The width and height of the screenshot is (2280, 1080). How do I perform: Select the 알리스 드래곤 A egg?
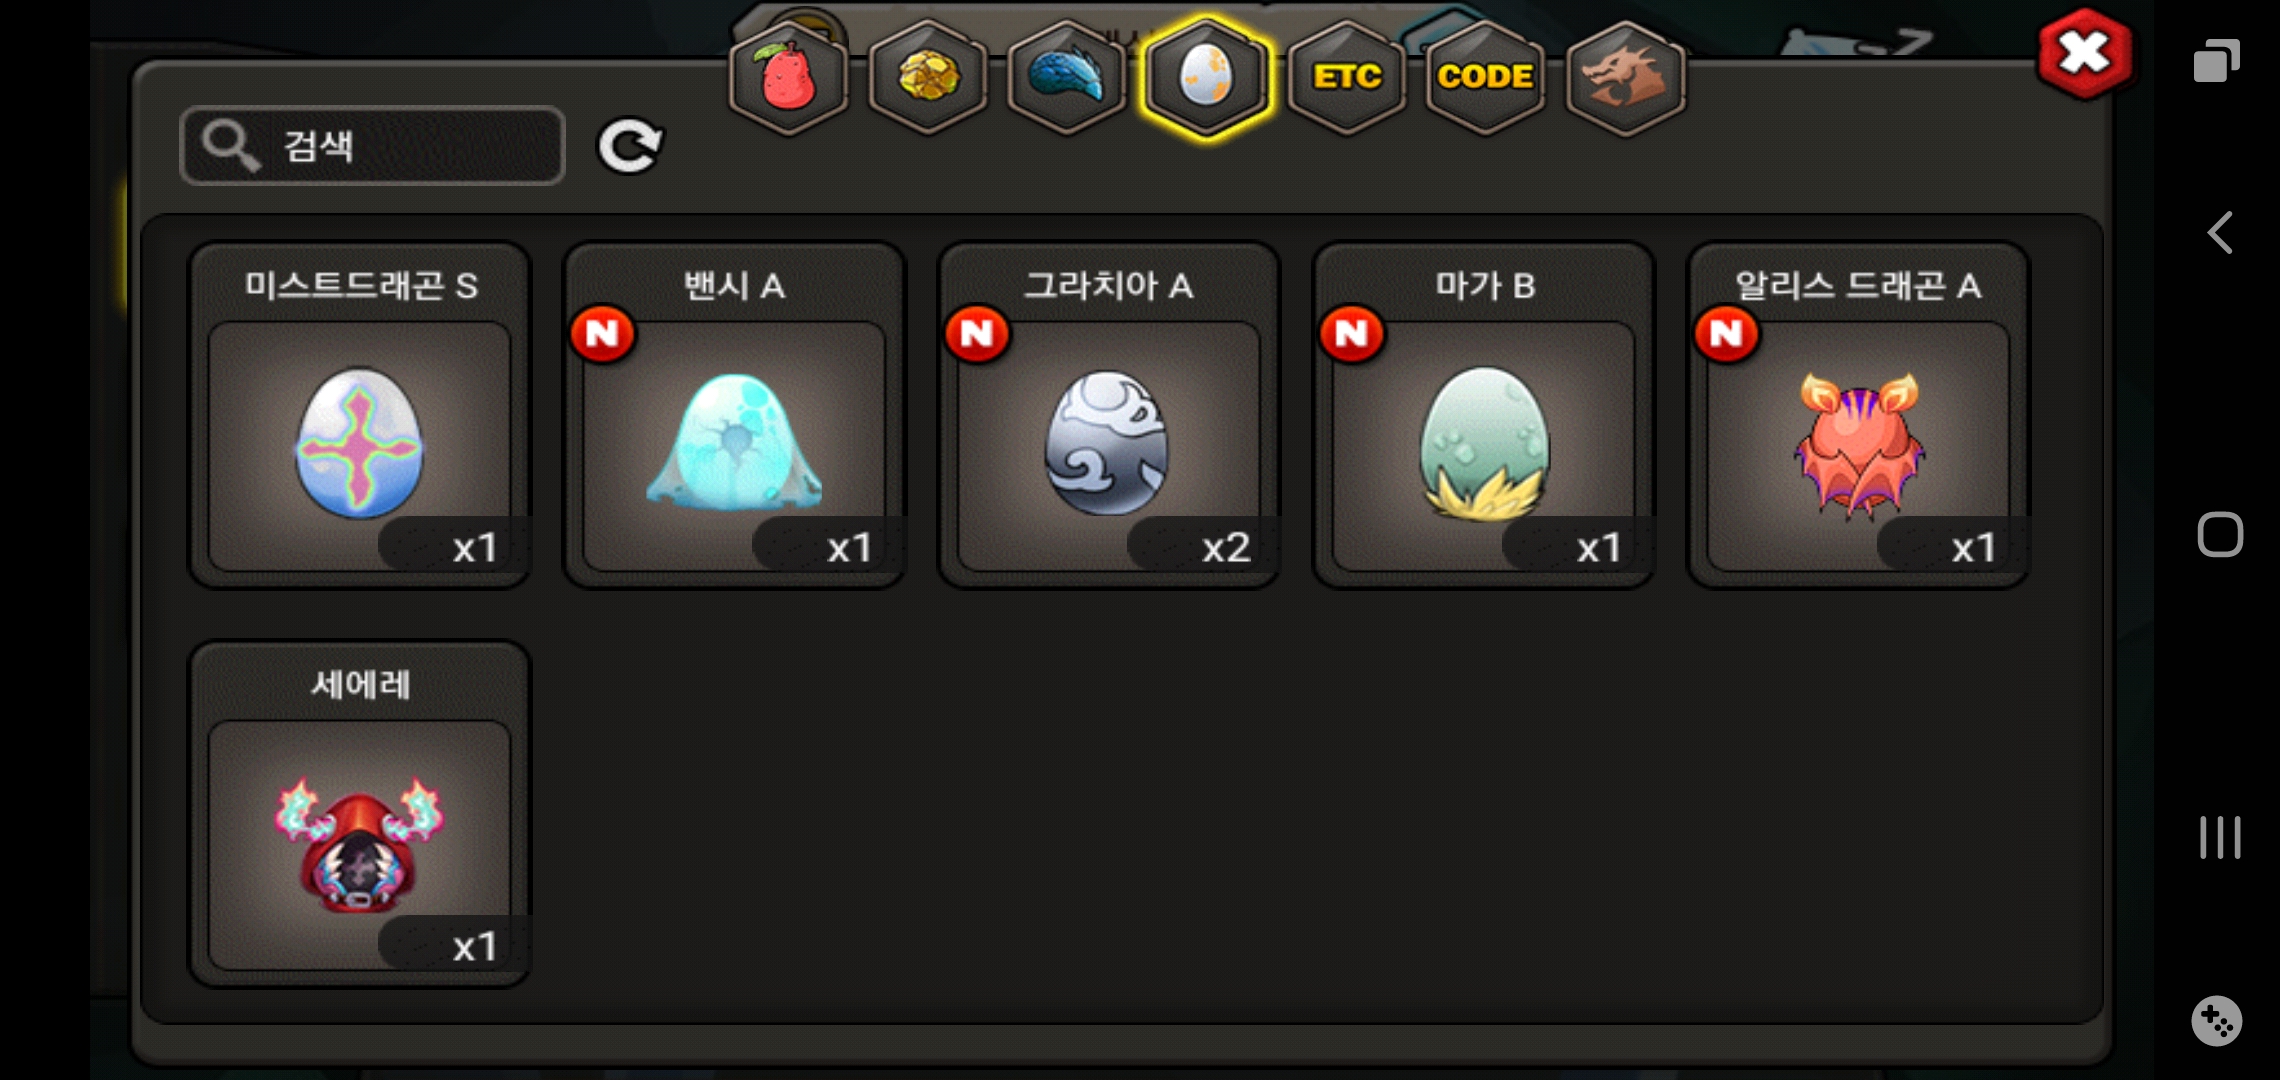point(1858,416)
